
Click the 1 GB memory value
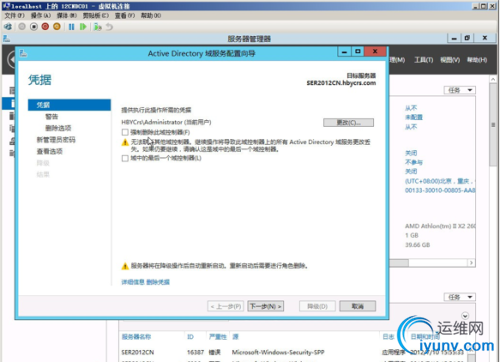[412, 235]
